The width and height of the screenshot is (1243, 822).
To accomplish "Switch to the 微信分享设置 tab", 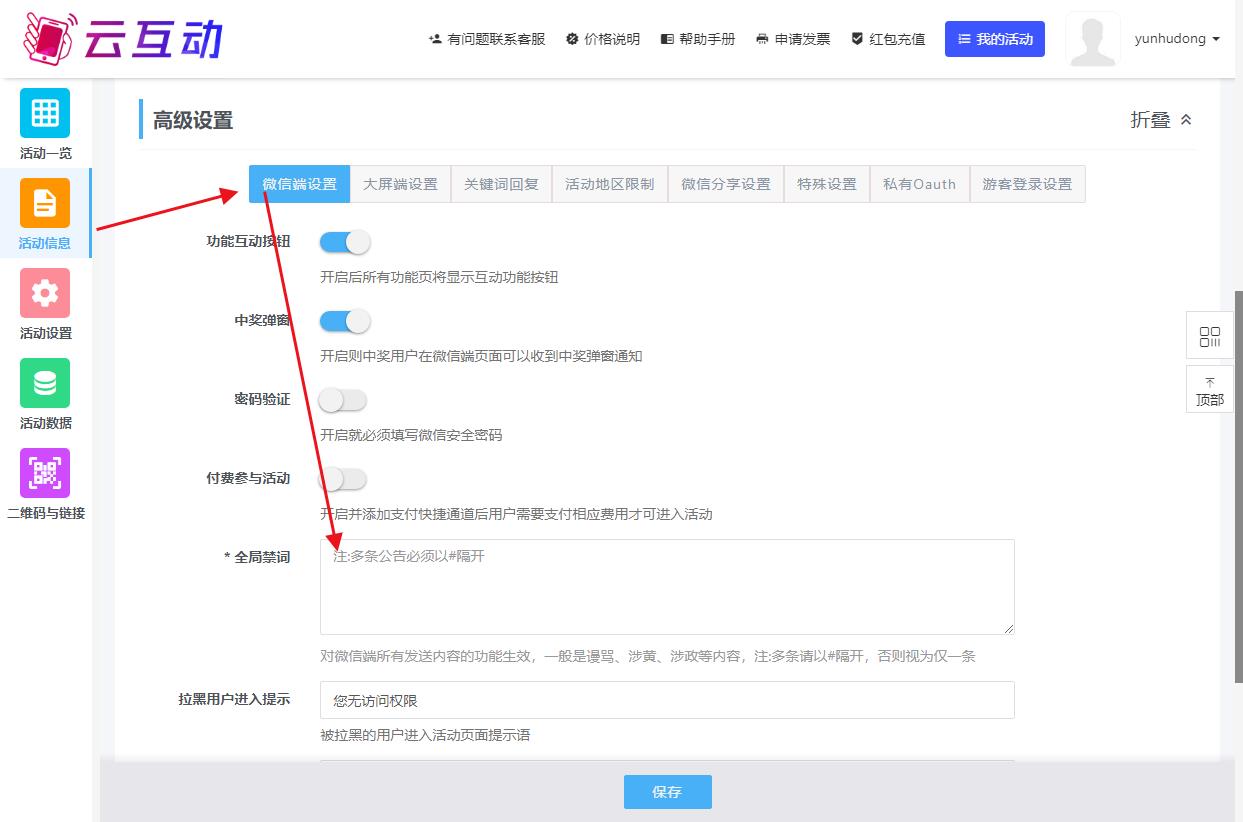I will (x=725, y=184).
